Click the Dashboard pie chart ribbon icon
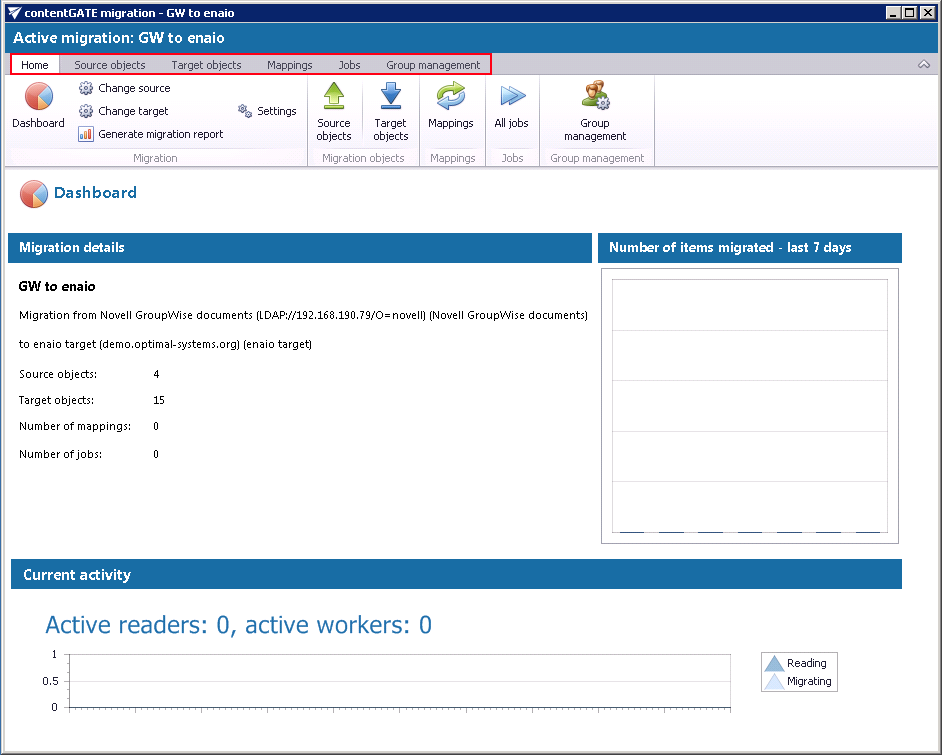The width and height of the screenshot is (942, 755). (38, 98)
